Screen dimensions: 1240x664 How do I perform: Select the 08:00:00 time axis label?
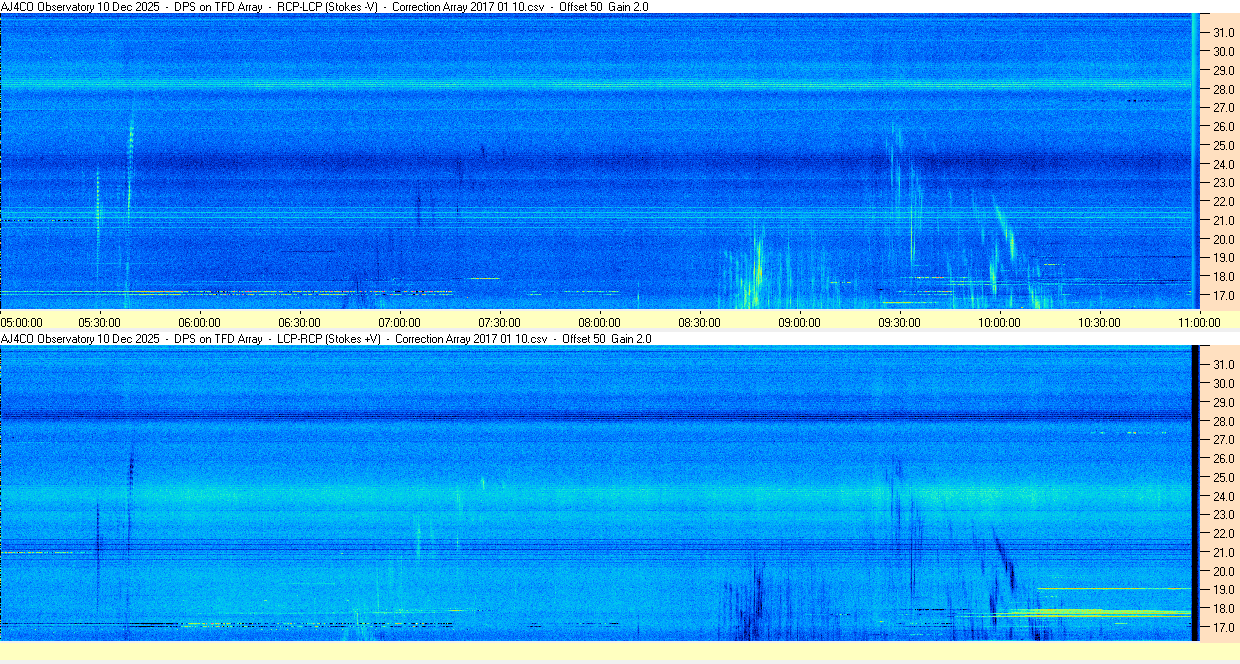coord(600,322)
